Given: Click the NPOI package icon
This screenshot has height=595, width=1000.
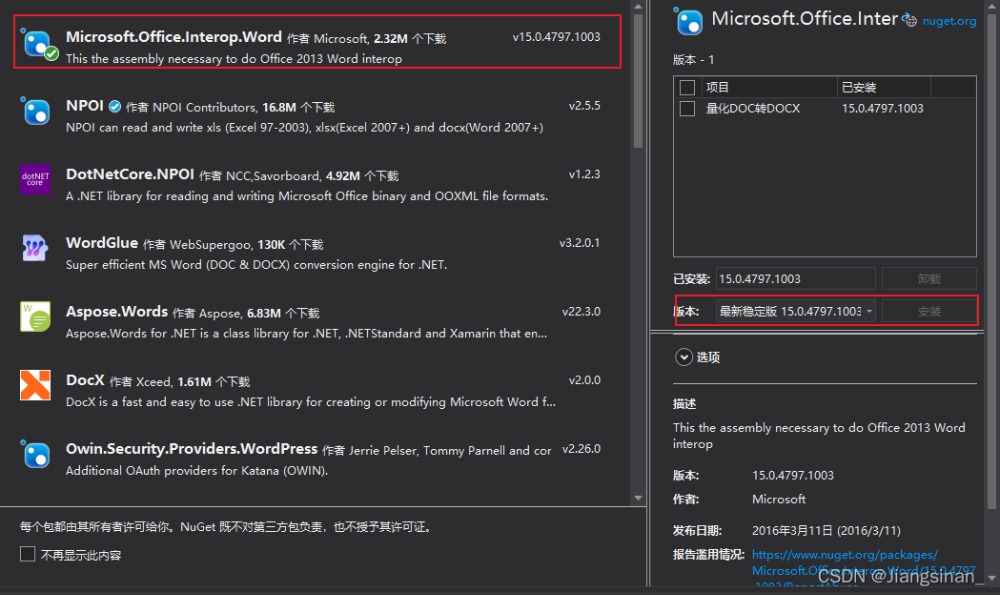Looking at the screenshot, I should coord(36,111).
